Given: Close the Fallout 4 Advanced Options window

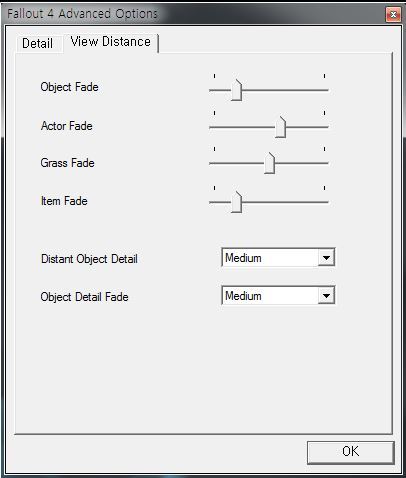Looking at the screenshot, I should tap(393, 14).
